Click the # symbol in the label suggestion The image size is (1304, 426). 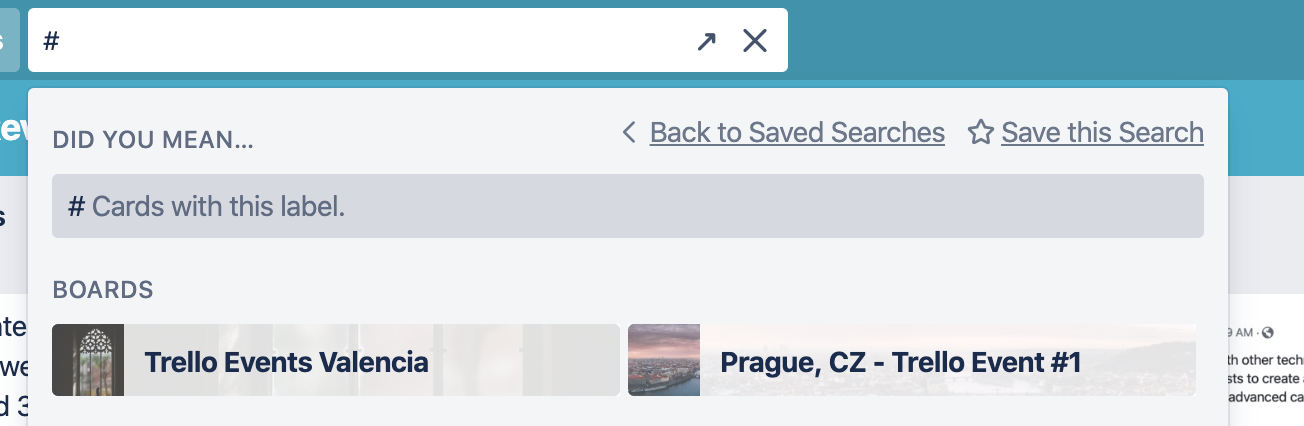76,207
